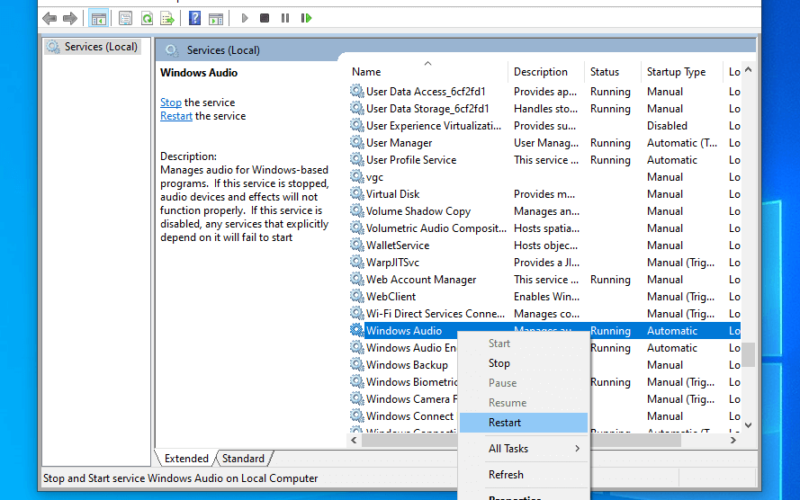Open All Tasks submenu in context menu
Viewport: 800px width, 500px height.
[523, 448]
